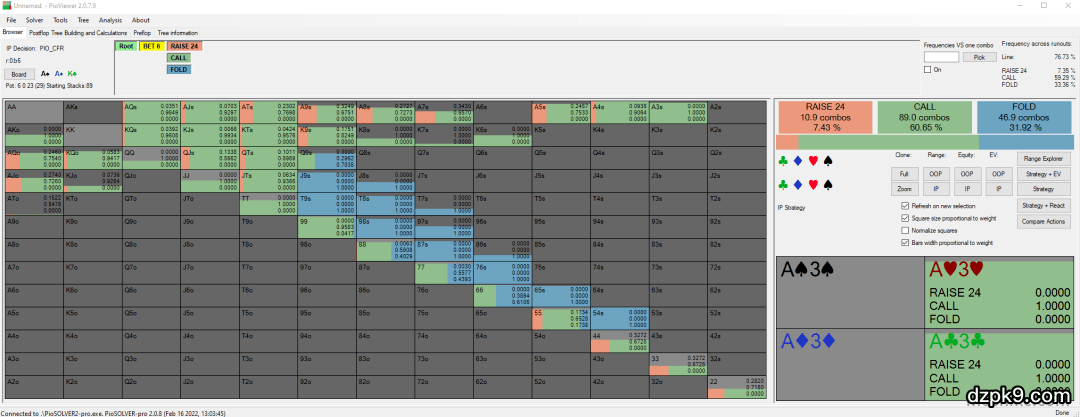The height and width of the screenshot is (417, 1080).
Task: Enable the Normalize squares checkbox
Action: [x=905, y=230]
